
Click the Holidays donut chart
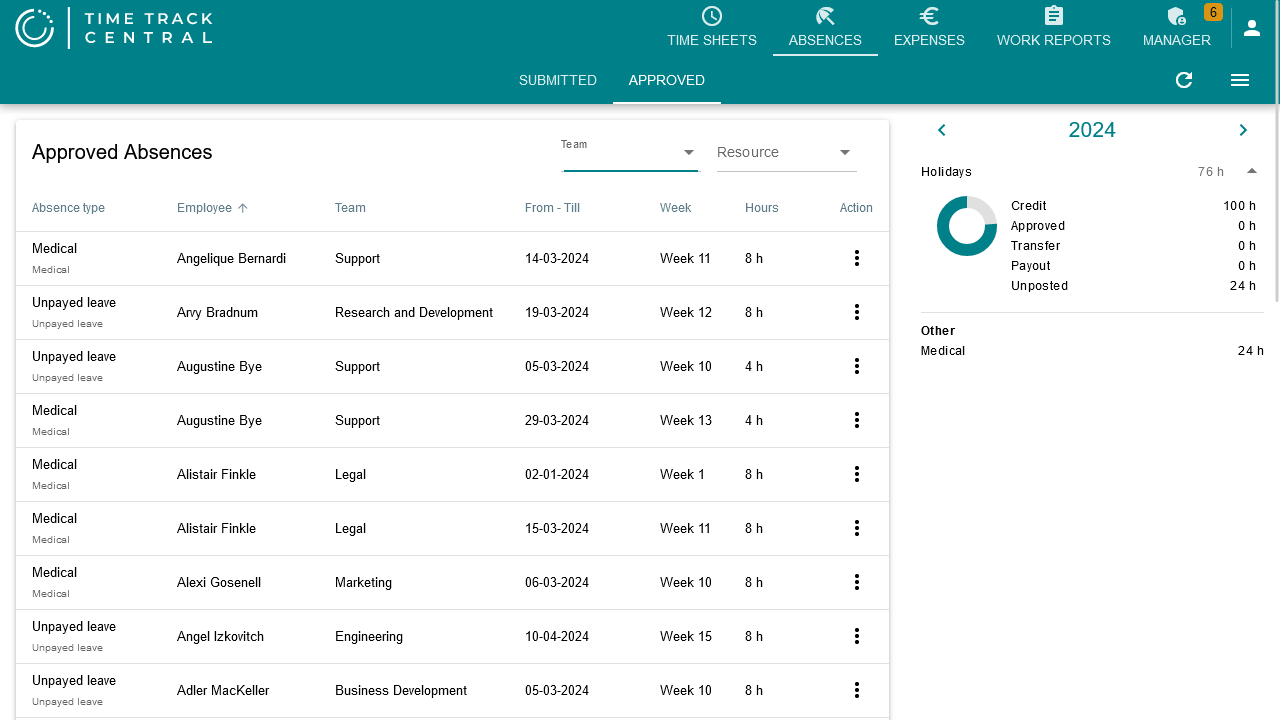click(x=966, y=226)
